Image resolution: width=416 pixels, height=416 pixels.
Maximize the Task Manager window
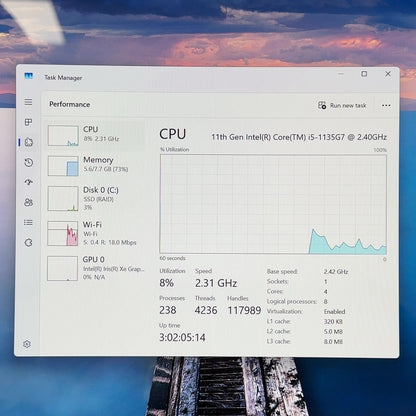point(364,74)
